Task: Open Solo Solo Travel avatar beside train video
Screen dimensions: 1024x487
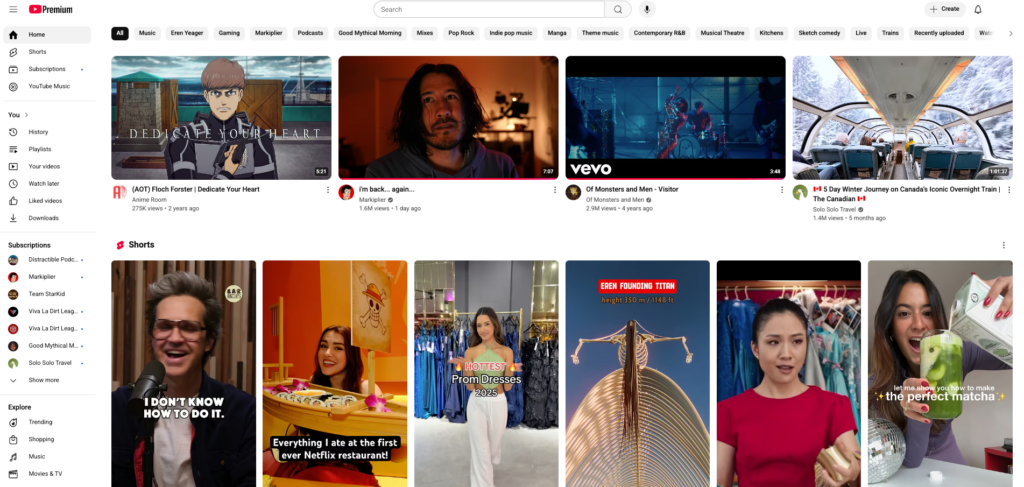Action: [x=800, y=193]
